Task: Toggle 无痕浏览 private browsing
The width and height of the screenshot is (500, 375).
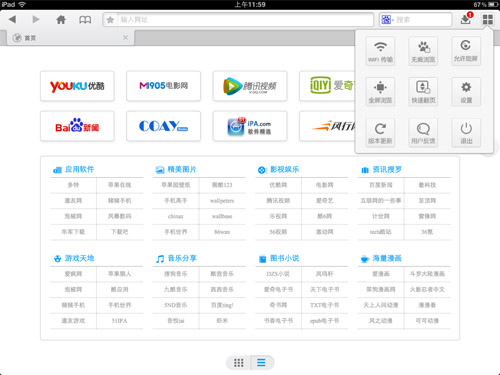Action: pyautogui.click(x=423, y=51)
